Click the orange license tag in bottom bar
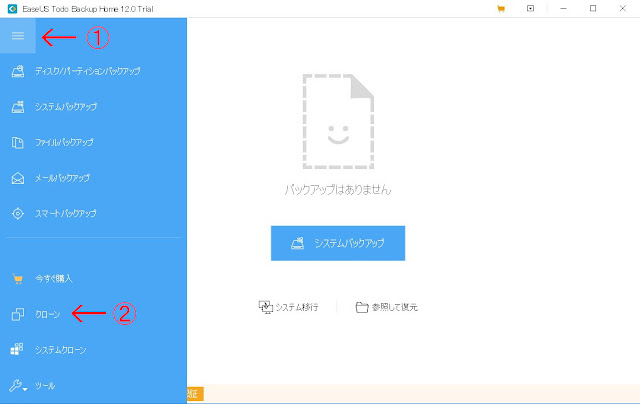640x404 pixels. [x=195, y=394]
